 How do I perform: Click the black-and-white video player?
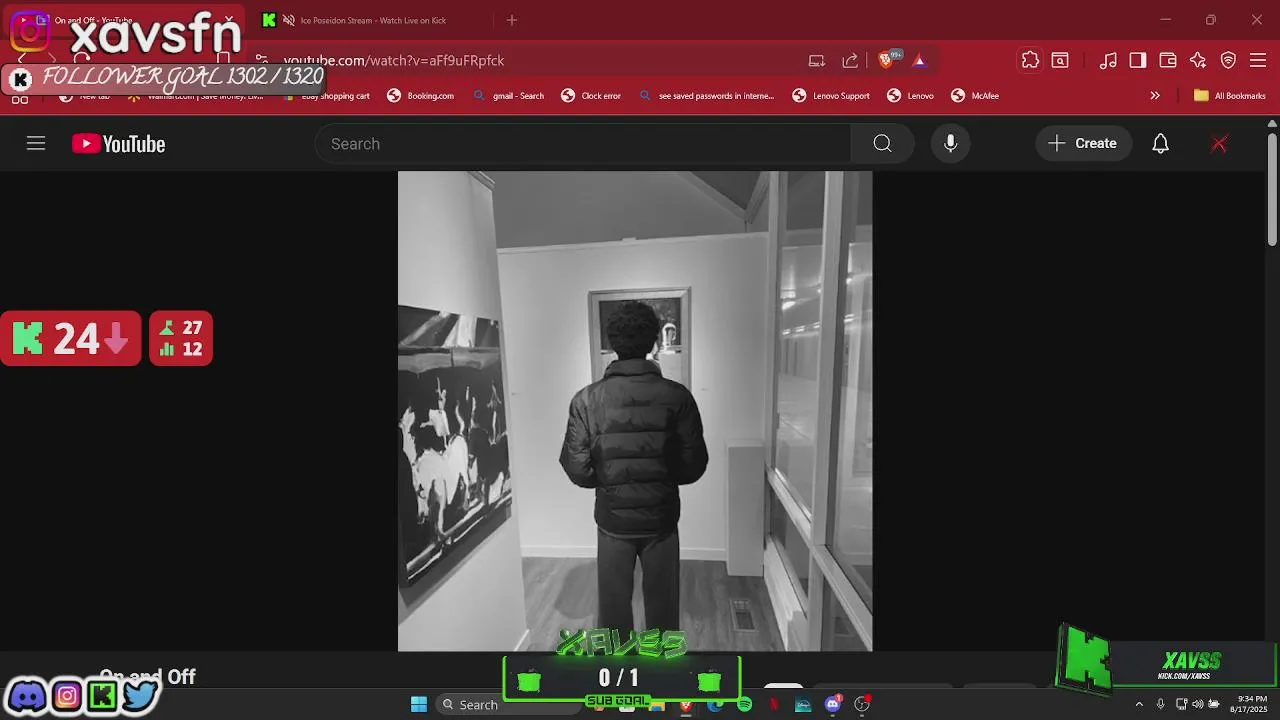635,411
